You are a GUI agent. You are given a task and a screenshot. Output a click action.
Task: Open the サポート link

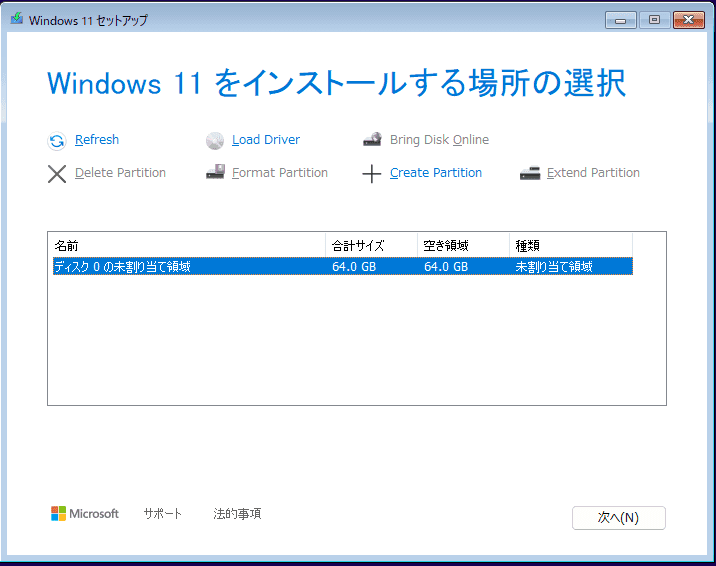coord(163,514)
